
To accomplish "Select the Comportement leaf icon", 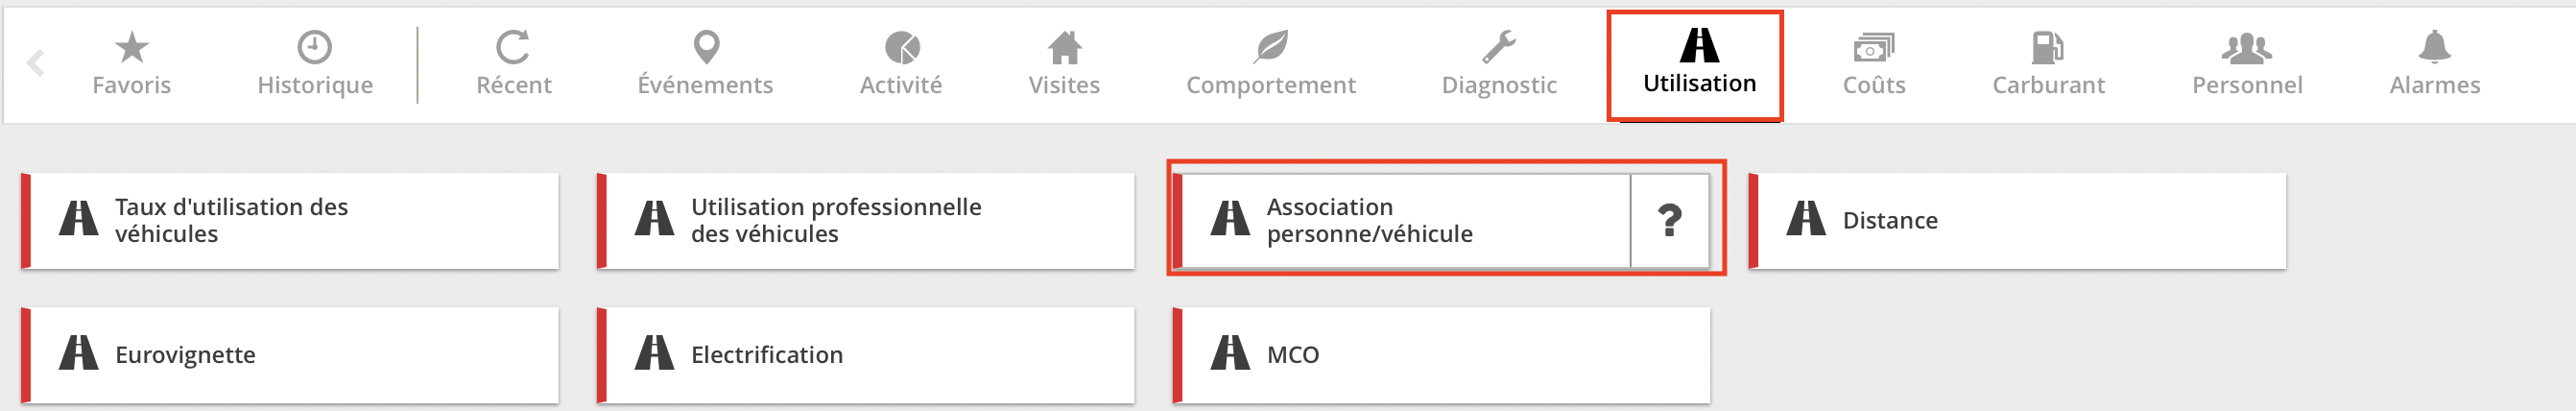I will [1271, 46].
